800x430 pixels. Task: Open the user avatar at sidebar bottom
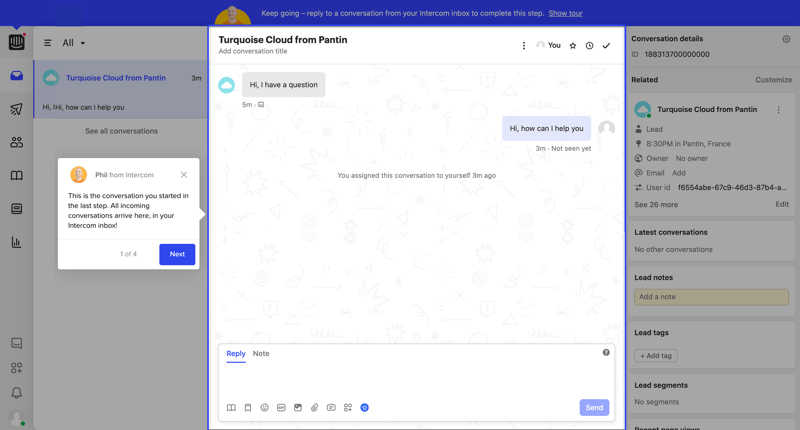pos(17,418)
